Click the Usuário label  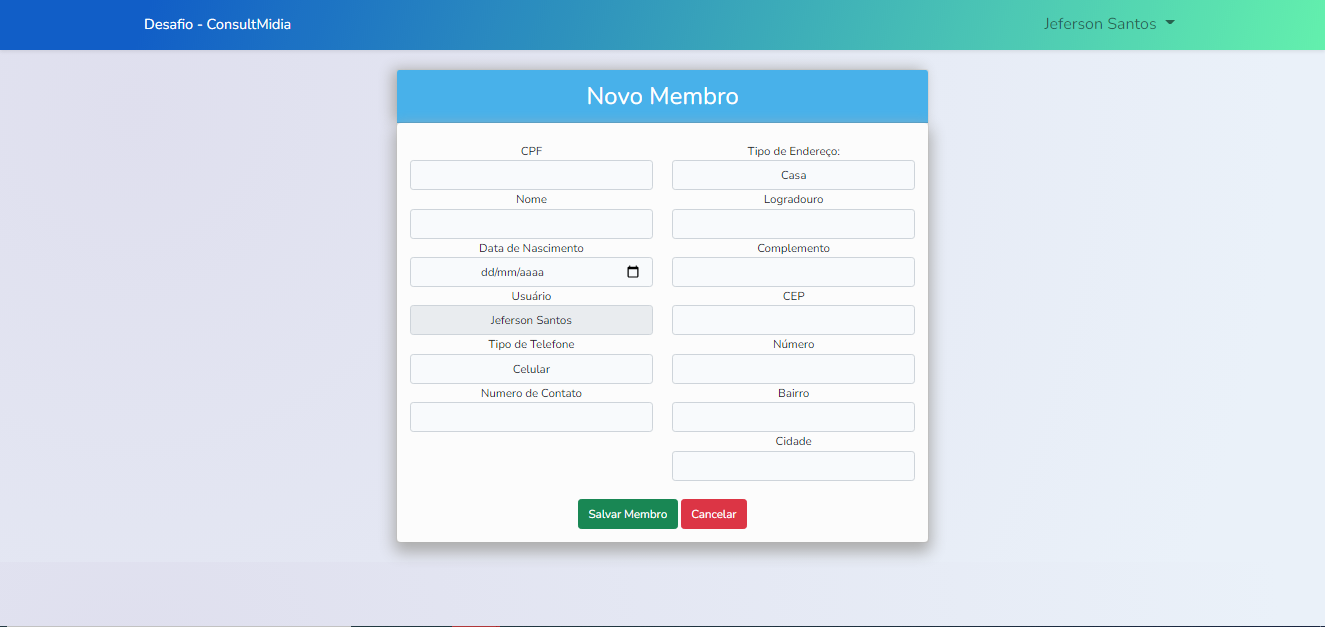pos(531,296)
